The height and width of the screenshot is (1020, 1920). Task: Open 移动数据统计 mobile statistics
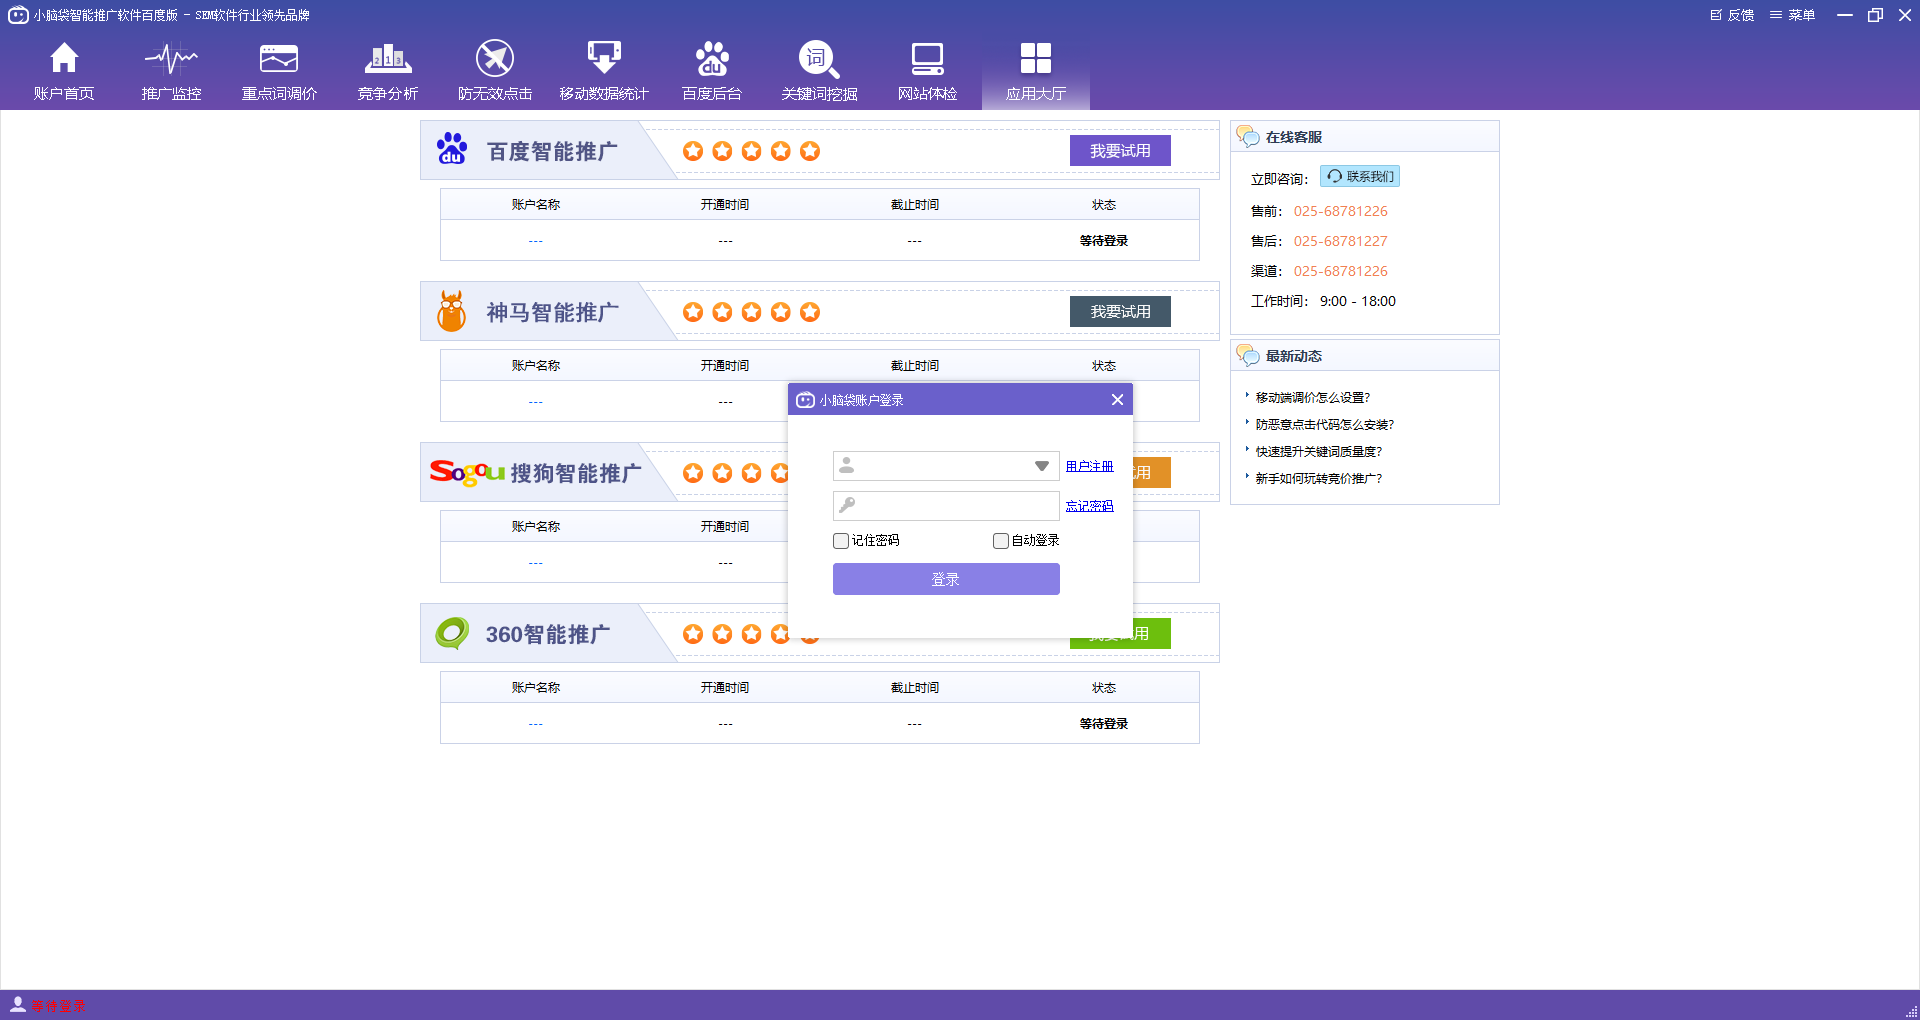tap(603, 70)
